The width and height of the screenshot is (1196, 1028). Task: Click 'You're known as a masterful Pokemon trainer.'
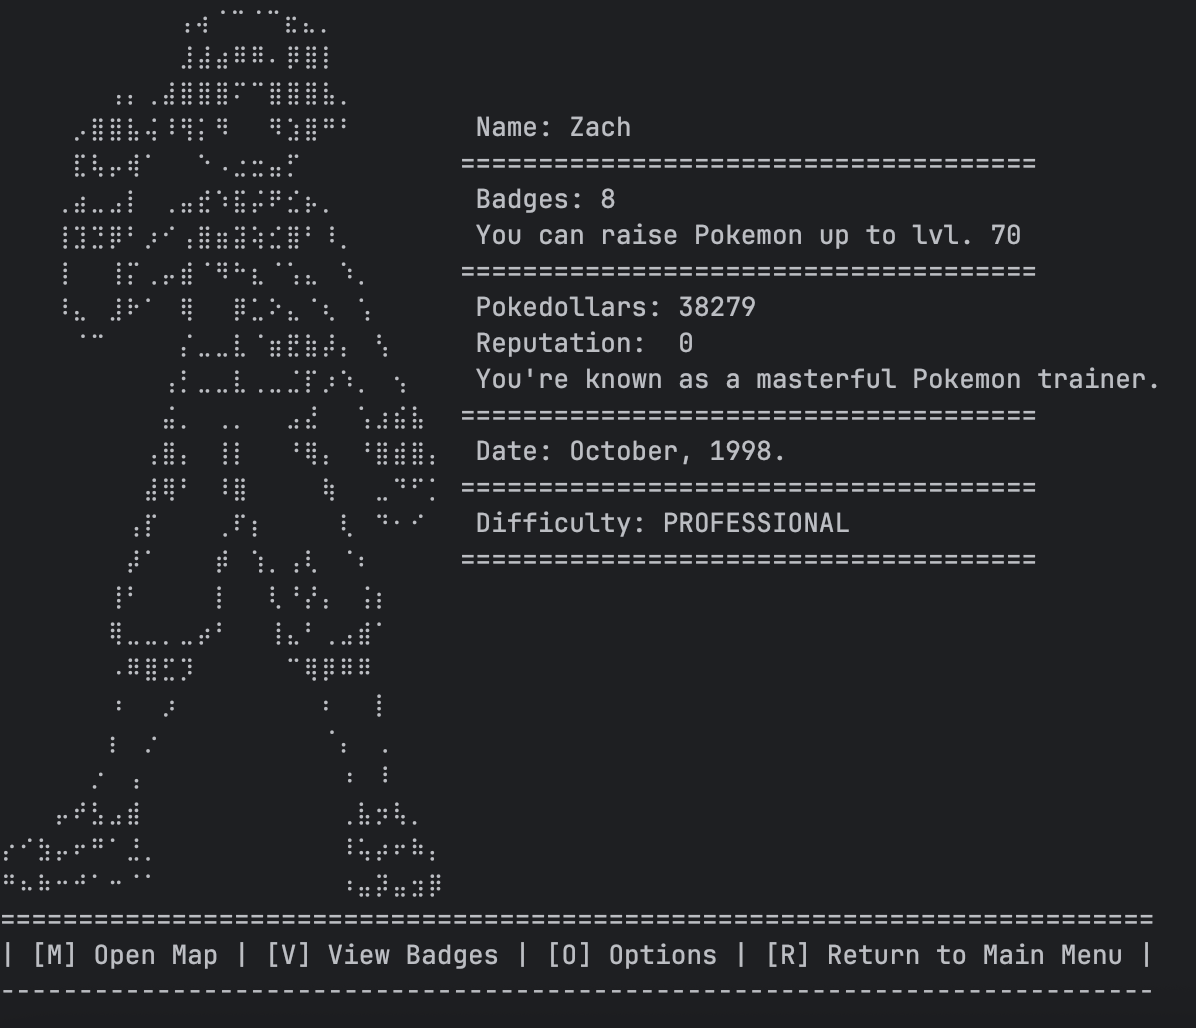[818, 379]
